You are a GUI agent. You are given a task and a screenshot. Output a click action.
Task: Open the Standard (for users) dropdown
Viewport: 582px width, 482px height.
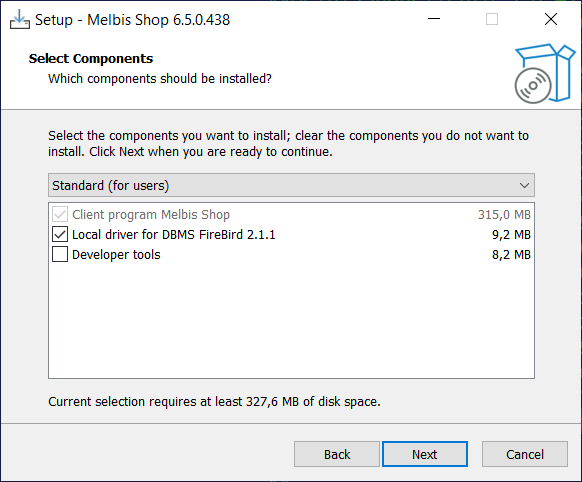click(291, 185)
